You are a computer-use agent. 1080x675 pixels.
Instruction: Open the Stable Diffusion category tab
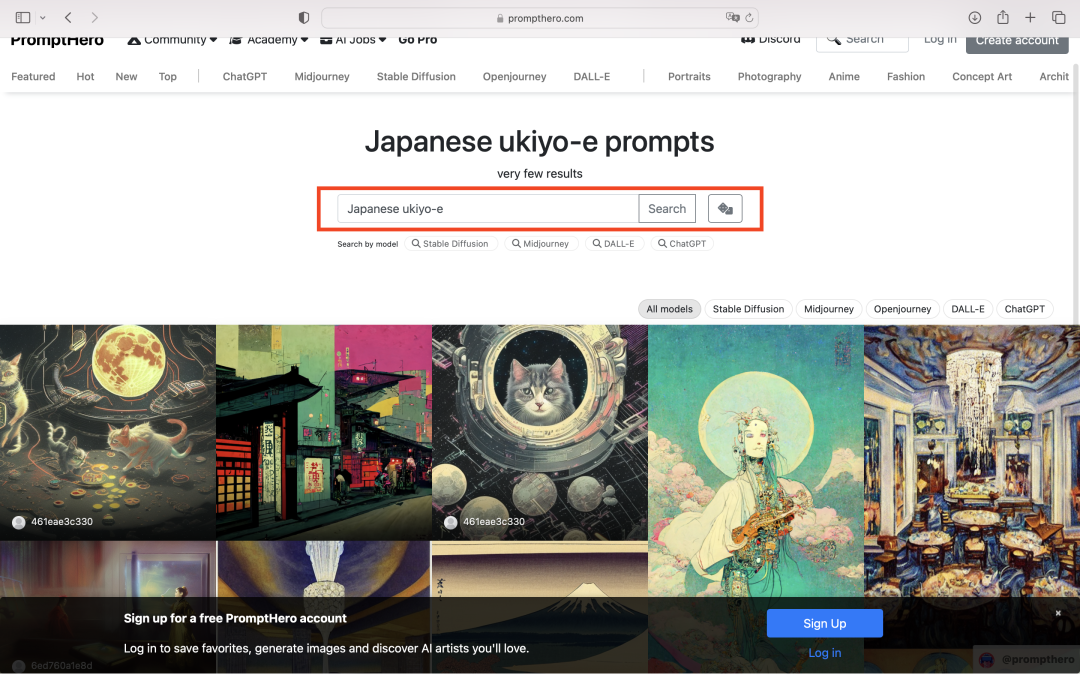point(416,76)
